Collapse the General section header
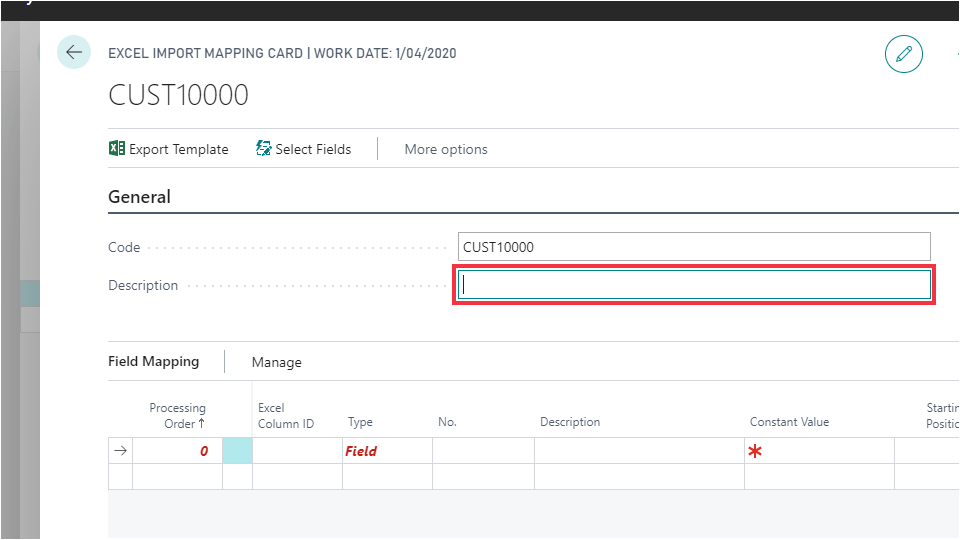Screen dimensions: 960x540 coord(139,197)
